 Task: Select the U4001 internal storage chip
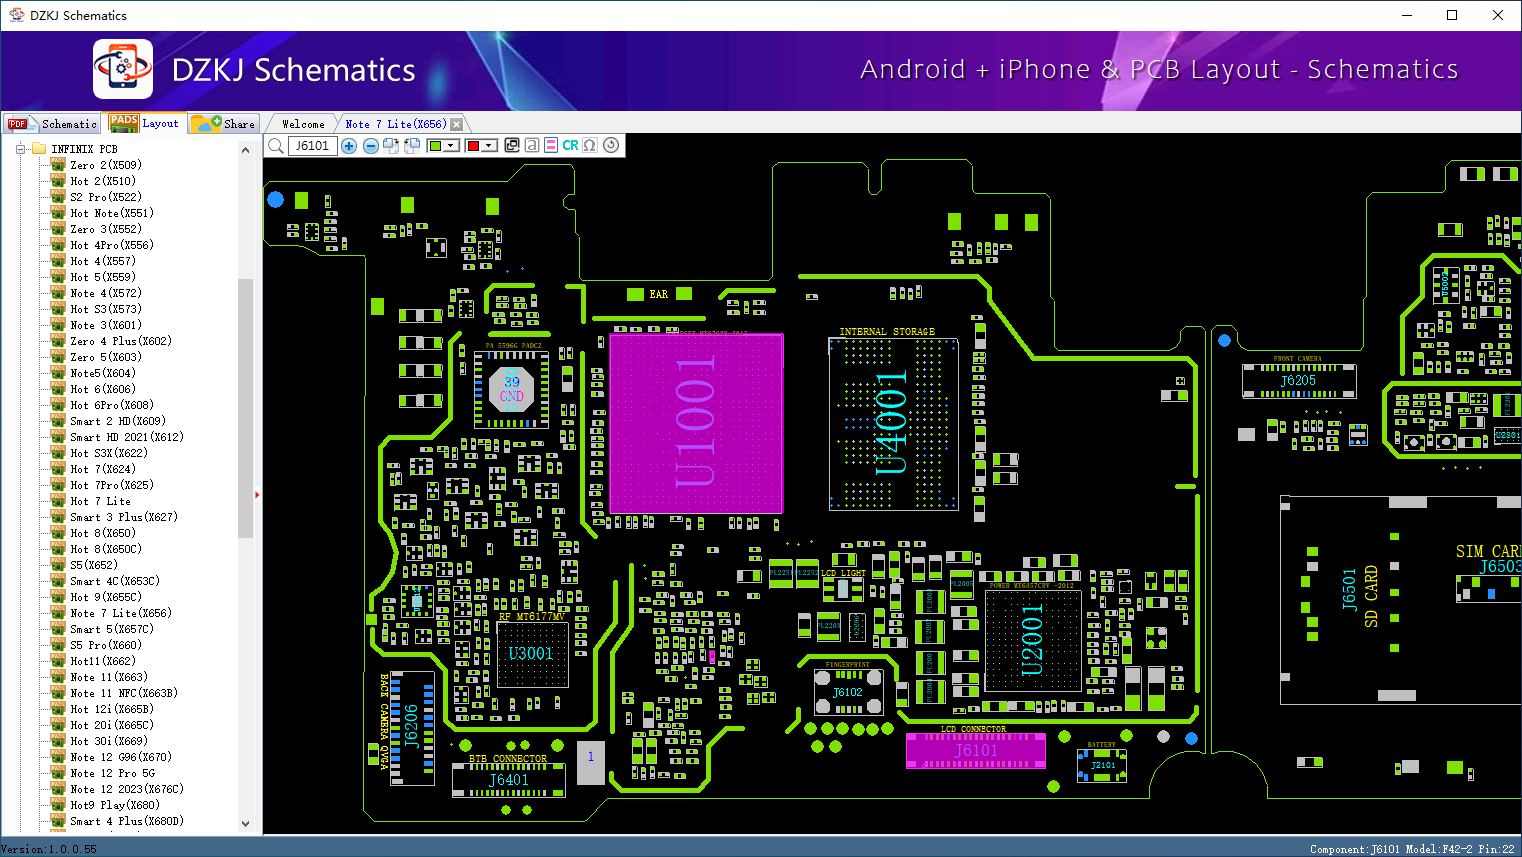893,423
